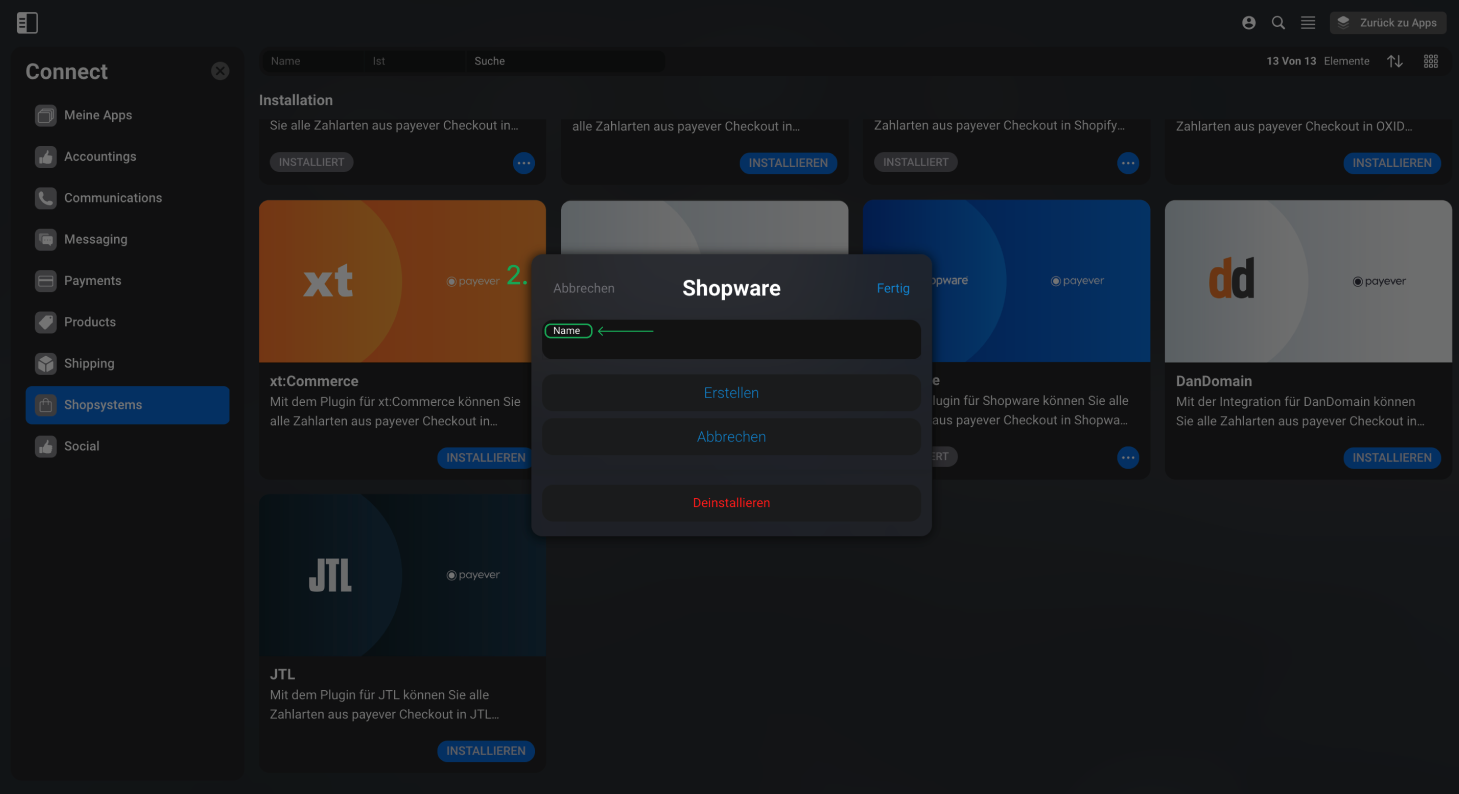Install the DanDomain integration
The image size is (1459, 794).
click(1392, 458)
